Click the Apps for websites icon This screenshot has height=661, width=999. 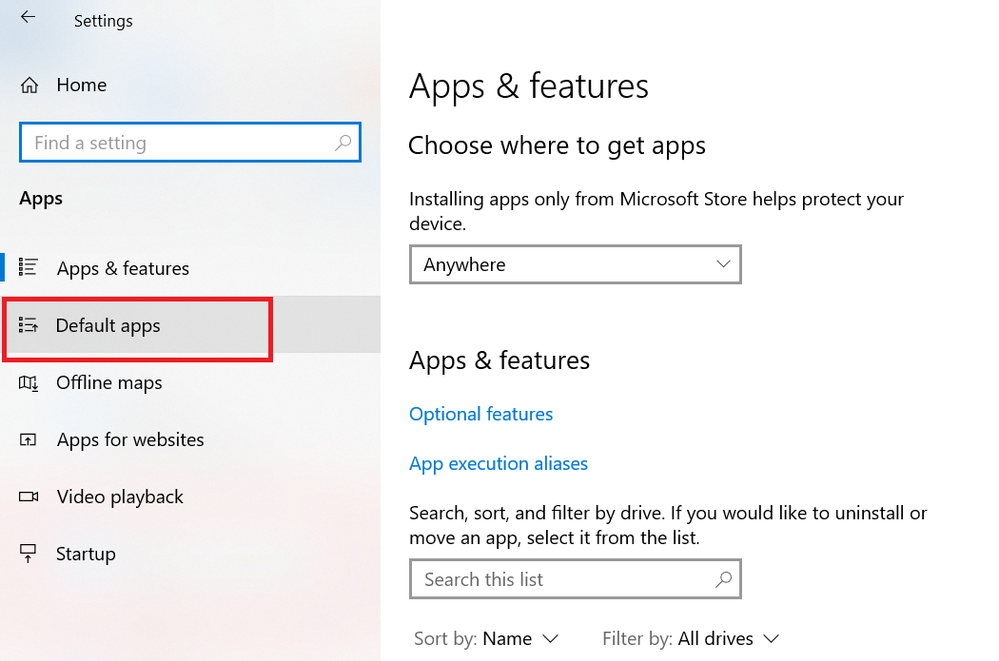(28, 440)
